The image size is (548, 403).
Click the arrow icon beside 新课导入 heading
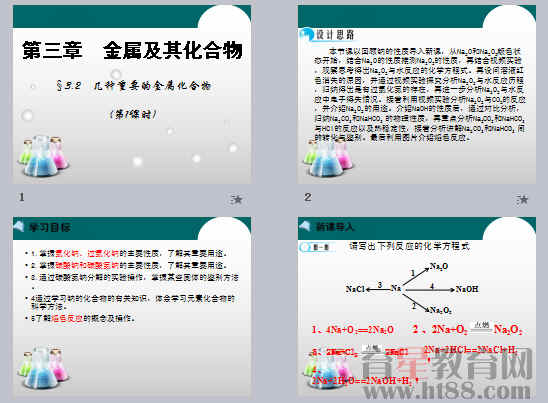304,226
